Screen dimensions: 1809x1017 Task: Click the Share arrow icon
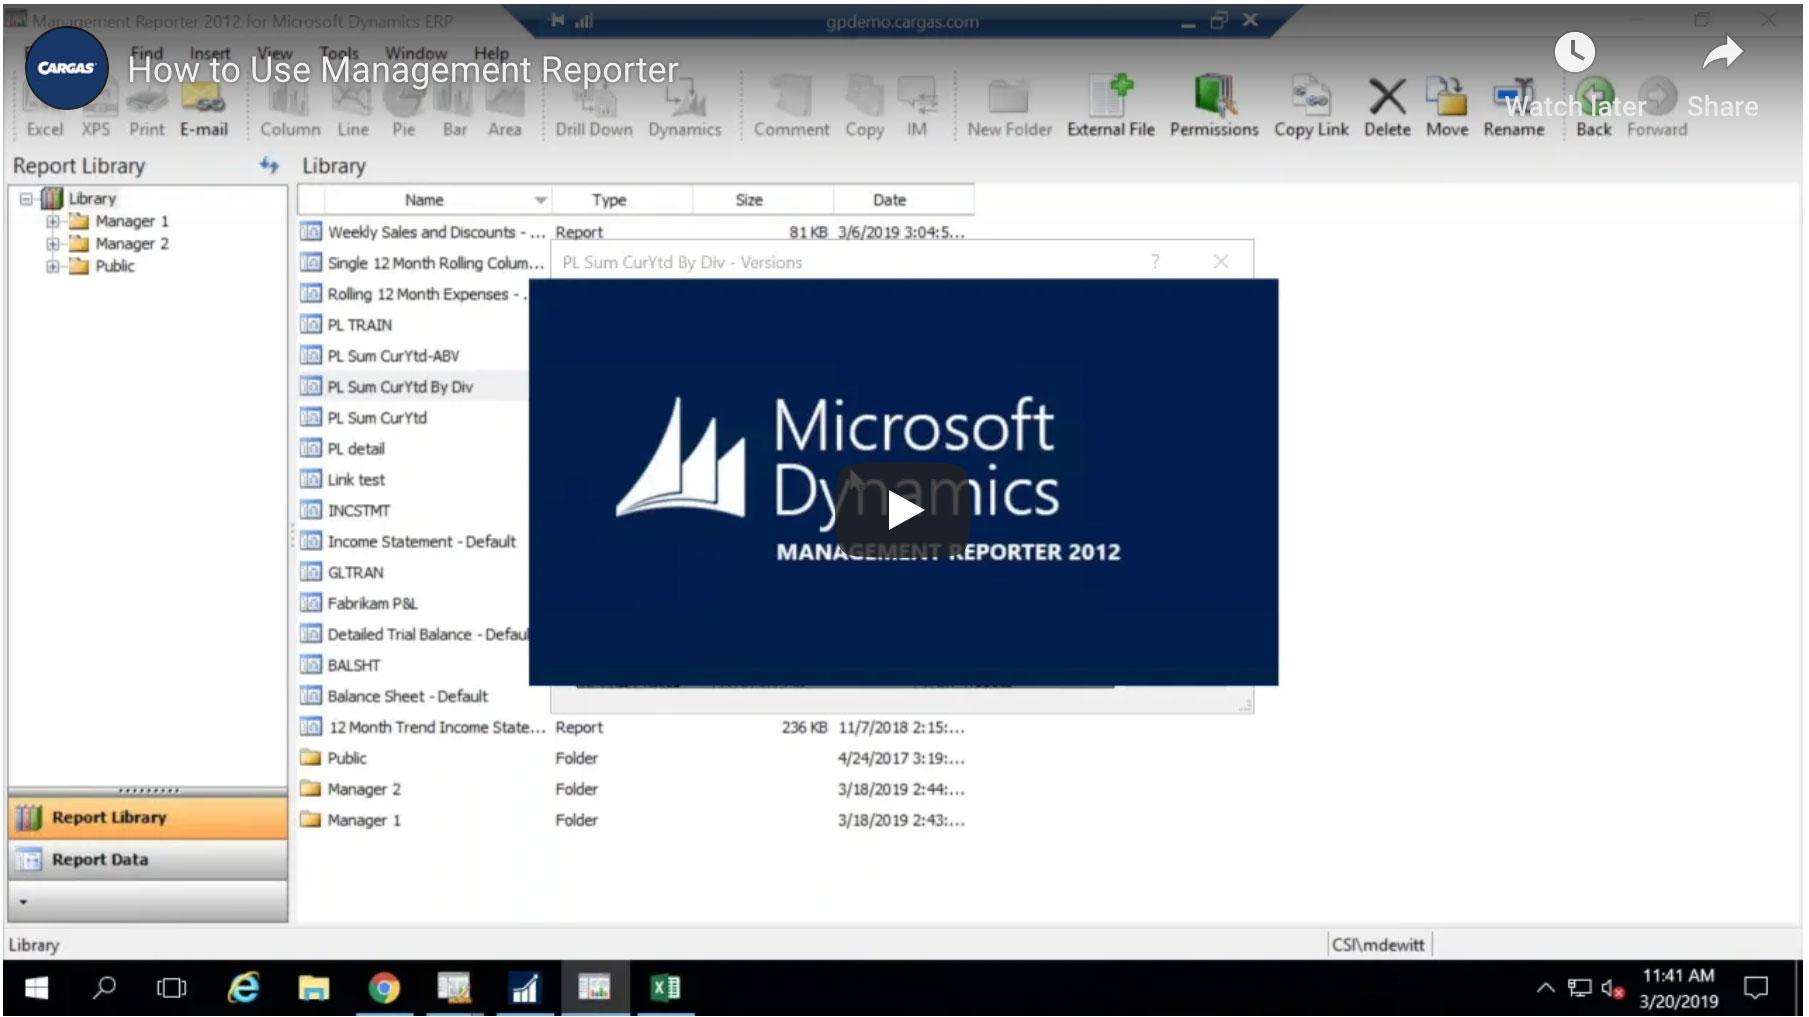[1722, 53]
